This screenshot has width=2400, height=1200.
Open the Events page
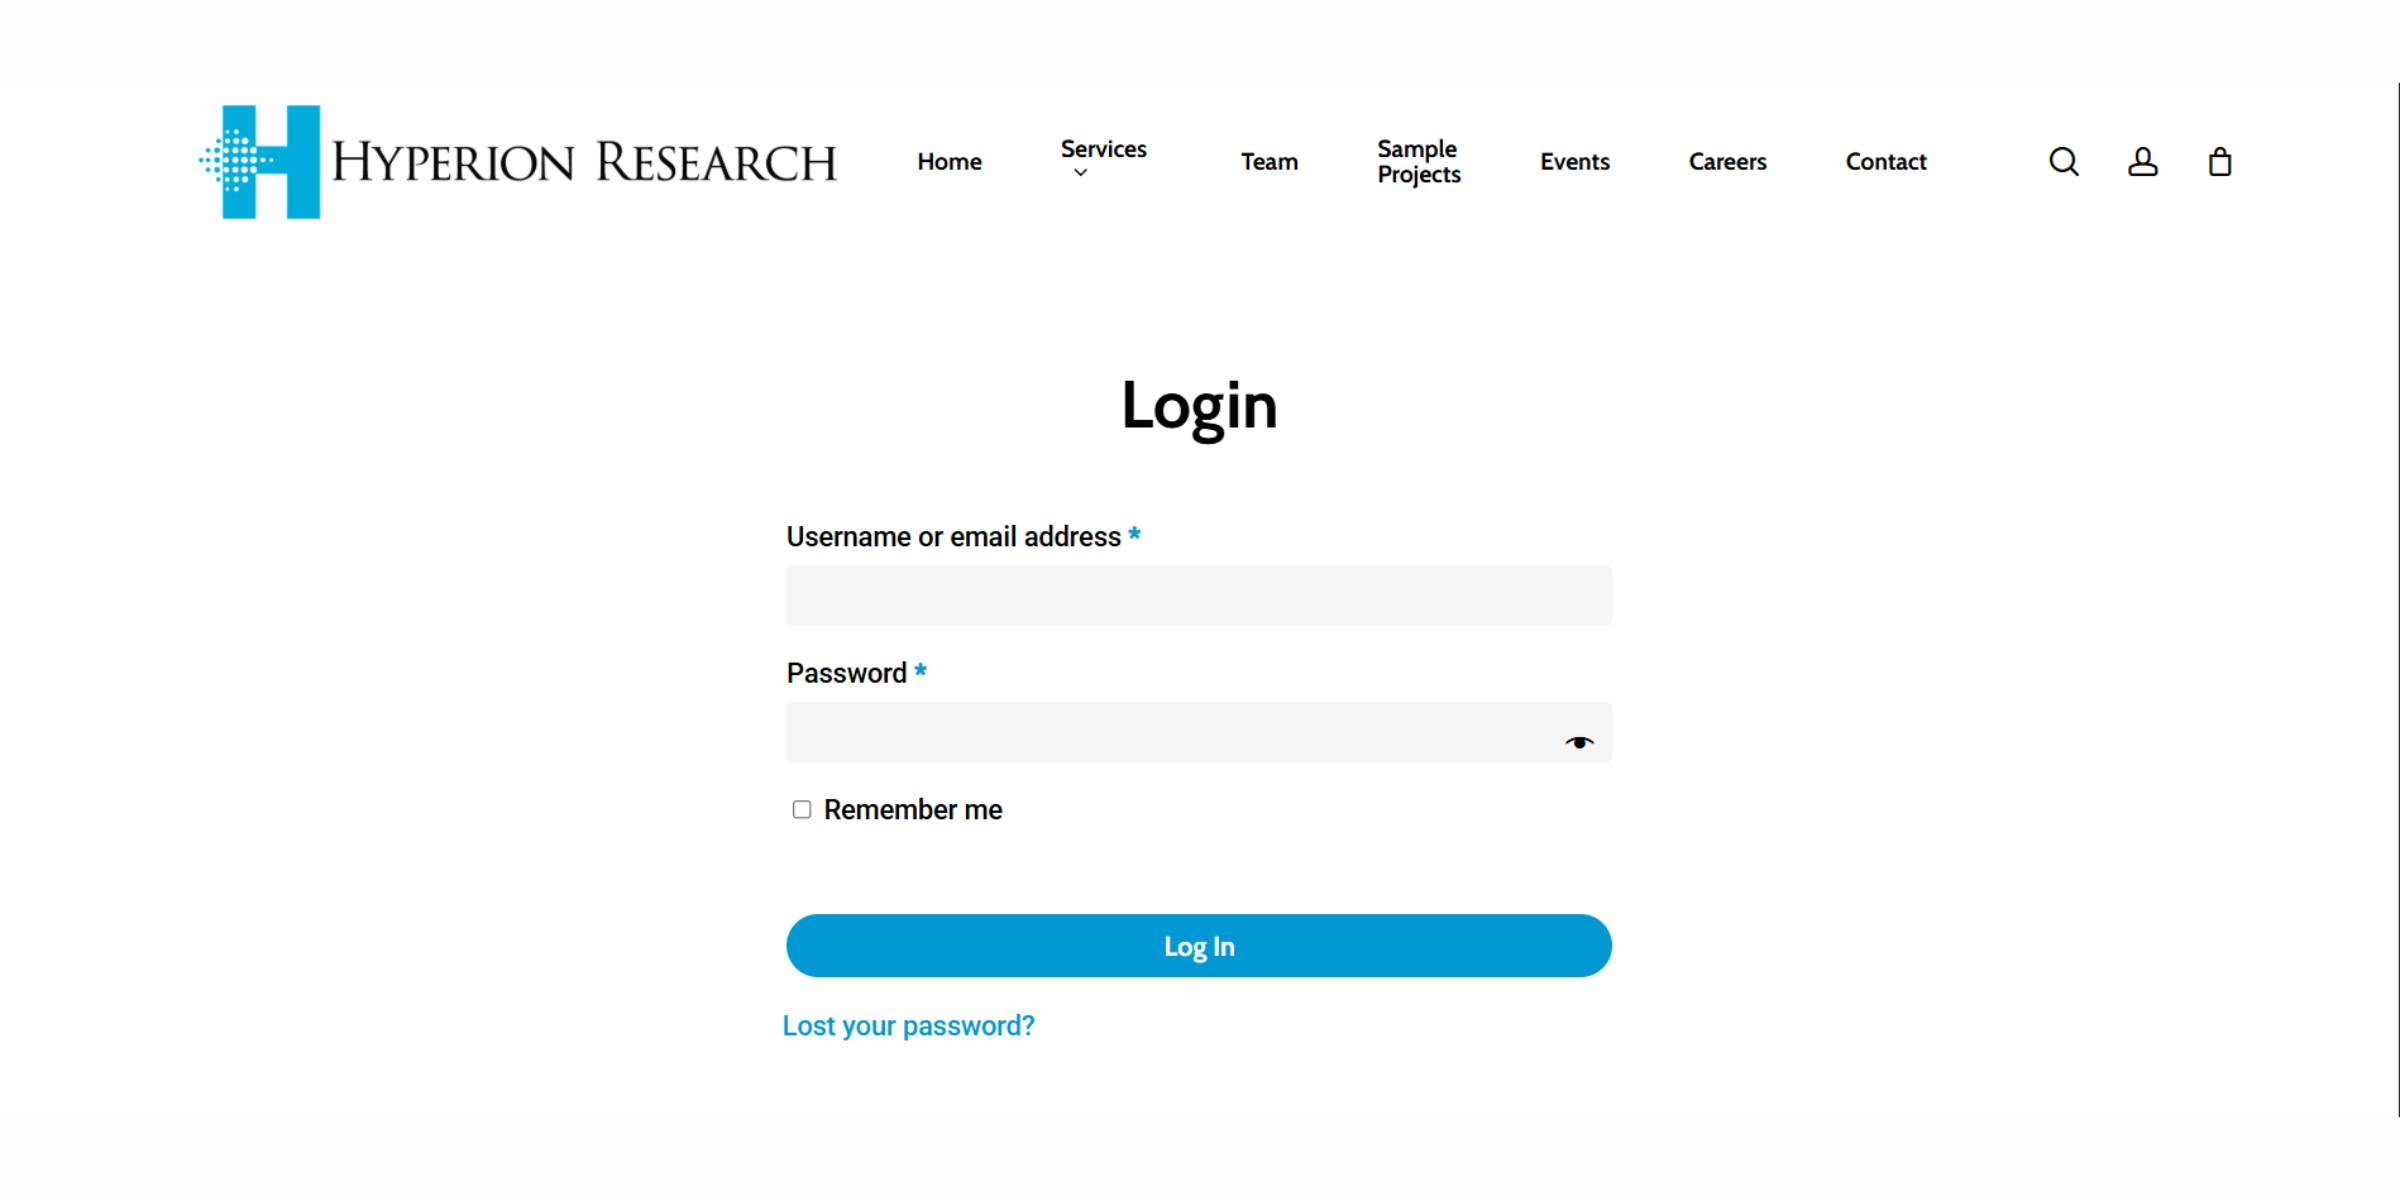1574,161
